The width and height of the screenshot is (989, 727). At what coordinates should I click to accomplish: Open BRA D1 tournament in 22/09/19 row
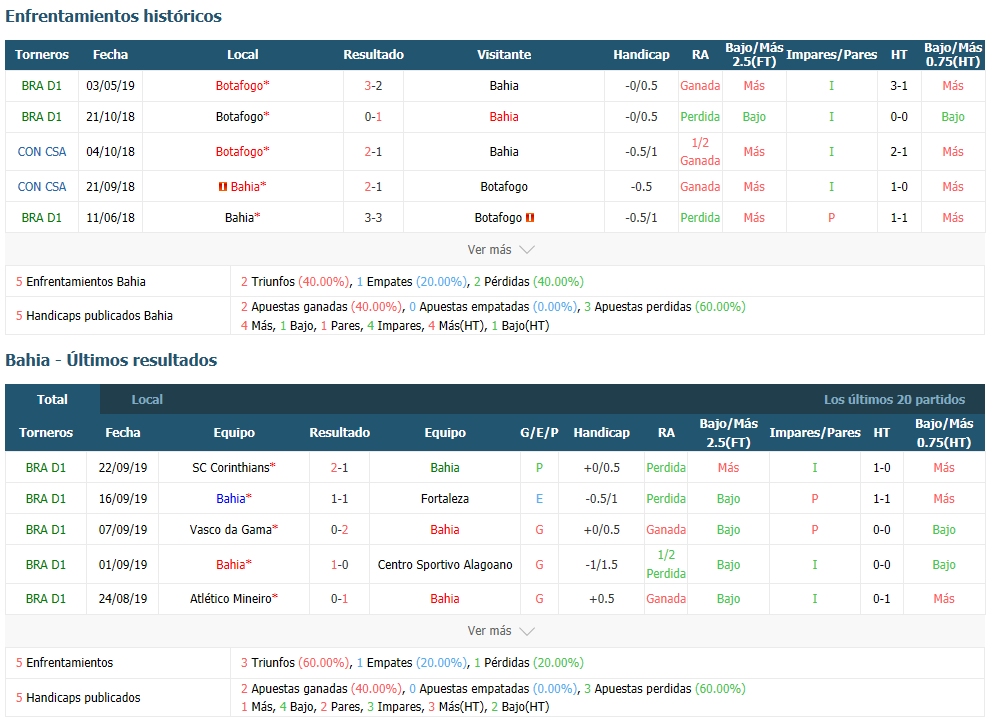[45, 468]
